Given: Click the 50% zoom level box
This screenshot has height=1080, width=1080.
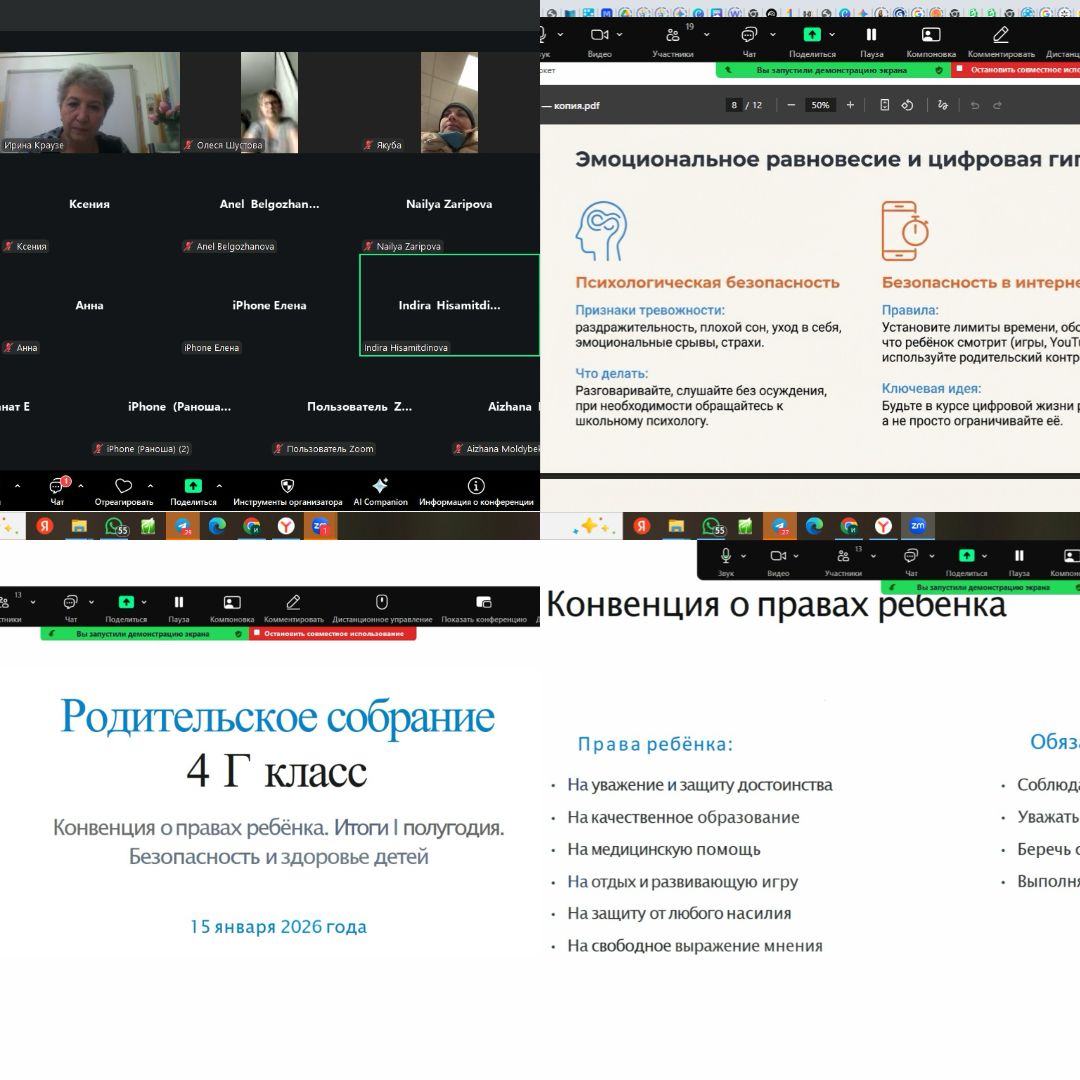Looking at the screenshot, I should (820, 105).
